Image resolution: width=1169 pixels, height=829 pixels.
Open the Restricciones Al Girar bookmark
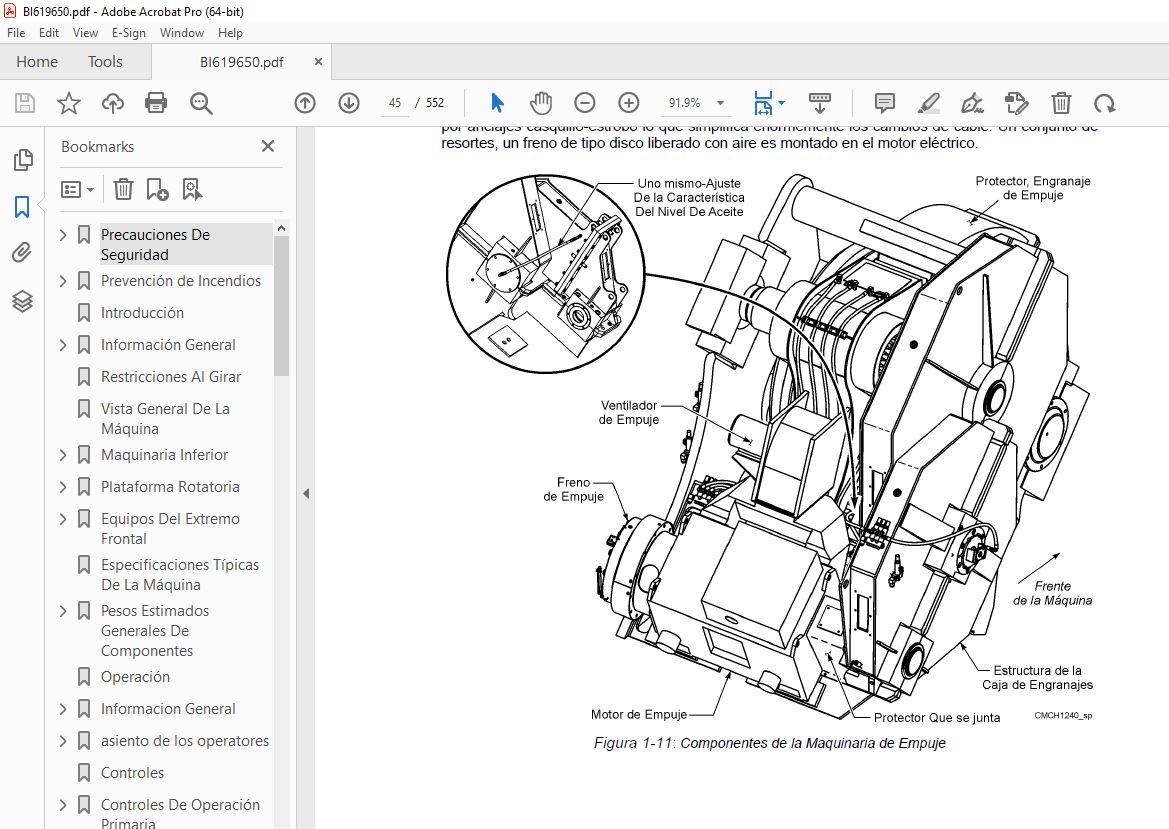click(x=171, y=376)
